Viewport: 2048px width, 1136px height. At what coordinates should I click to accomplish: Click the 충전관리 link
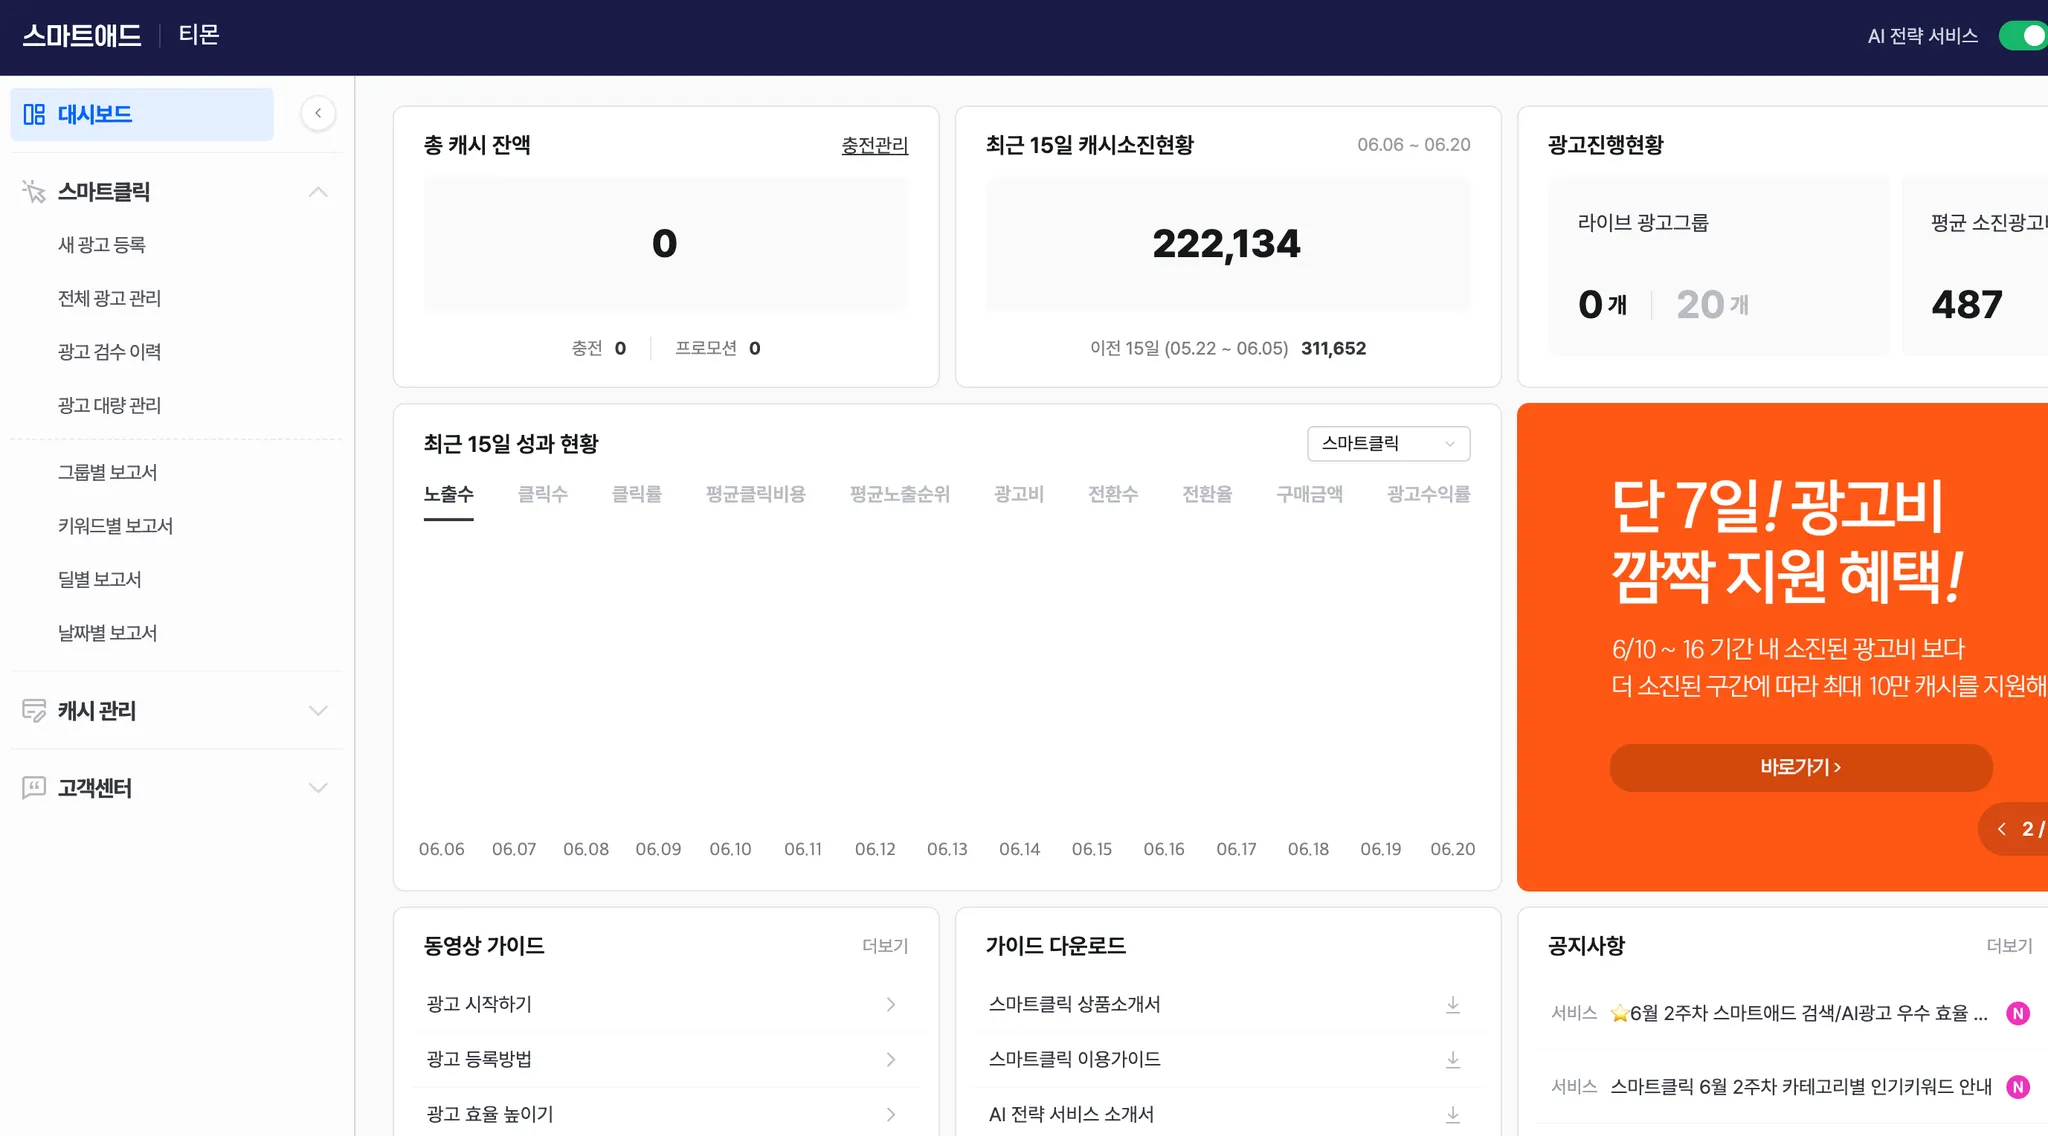(x=874, y=145)
